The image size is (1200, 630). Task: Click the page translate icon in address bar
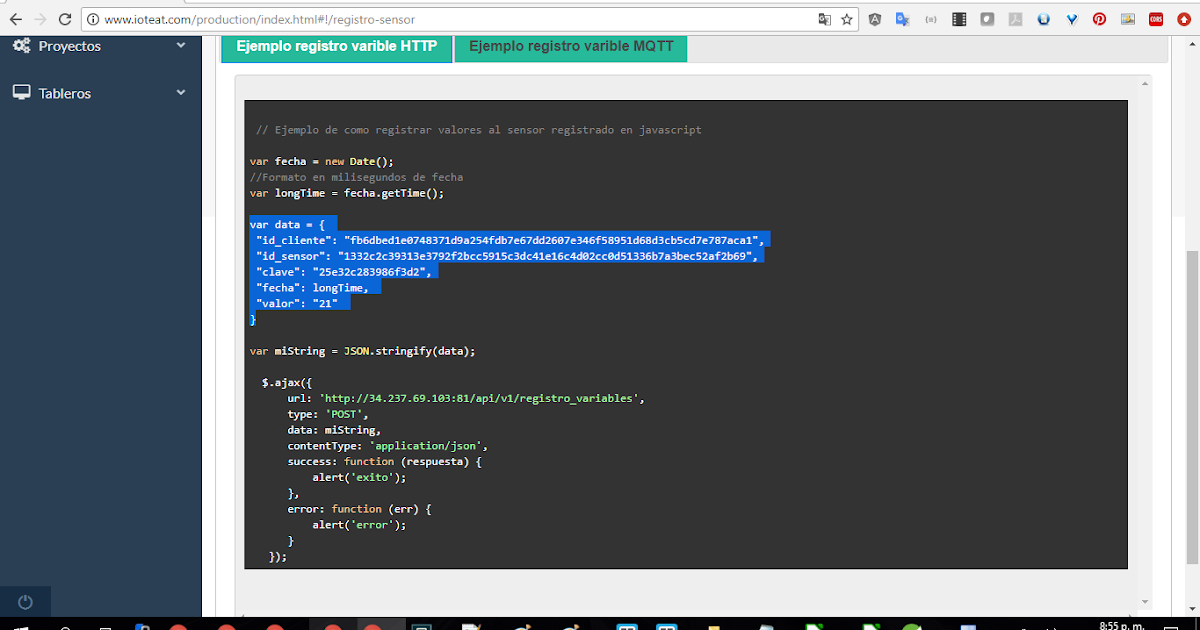coord(823,18)
